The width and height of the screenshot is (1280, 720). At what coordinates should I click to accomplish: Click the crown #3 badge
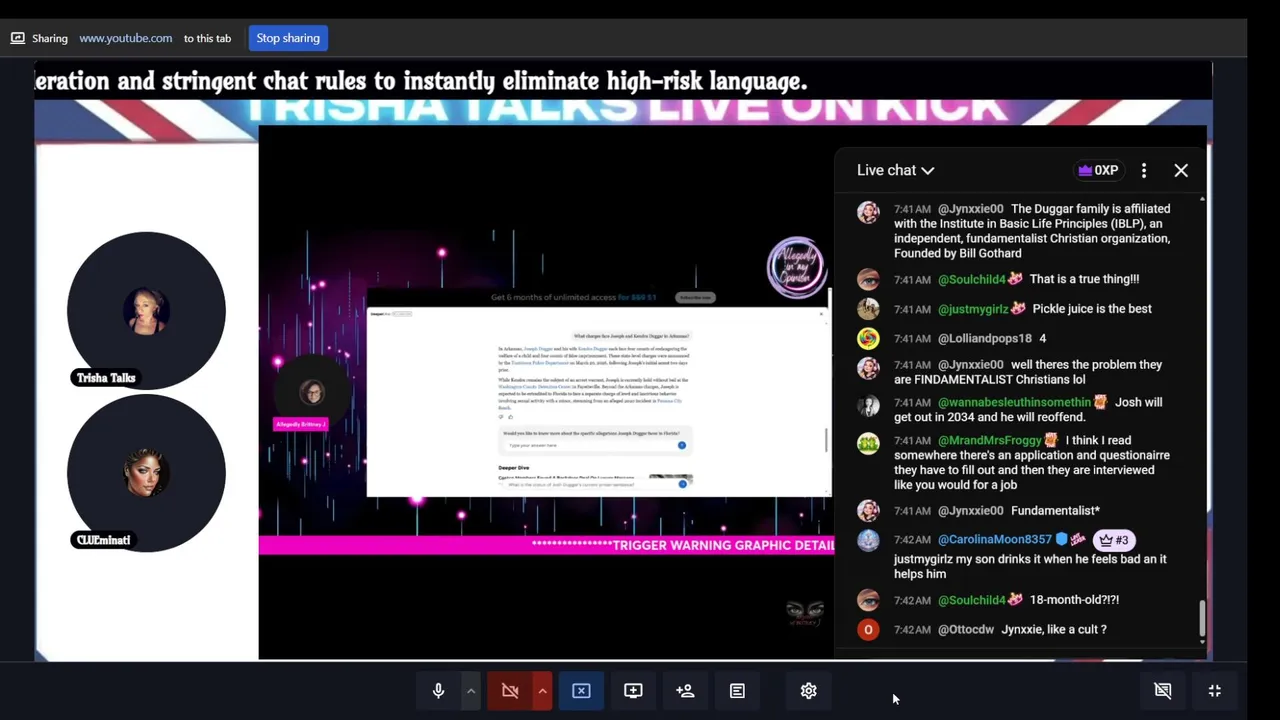(1113, 540)
